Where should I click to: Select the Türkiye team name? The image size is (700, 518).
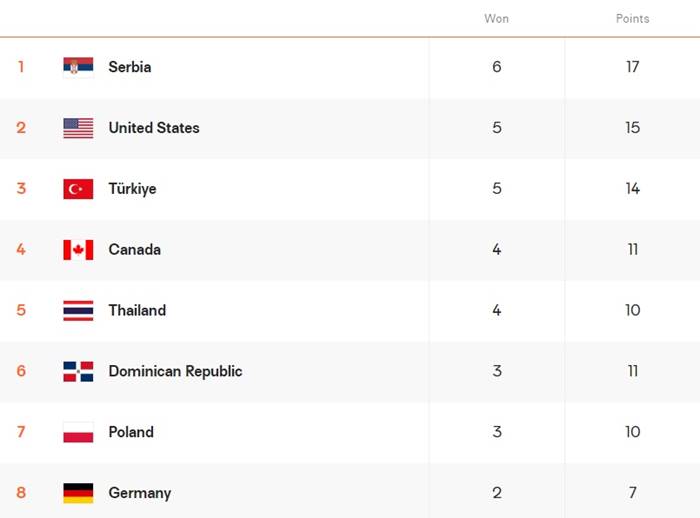click(132, 189)
